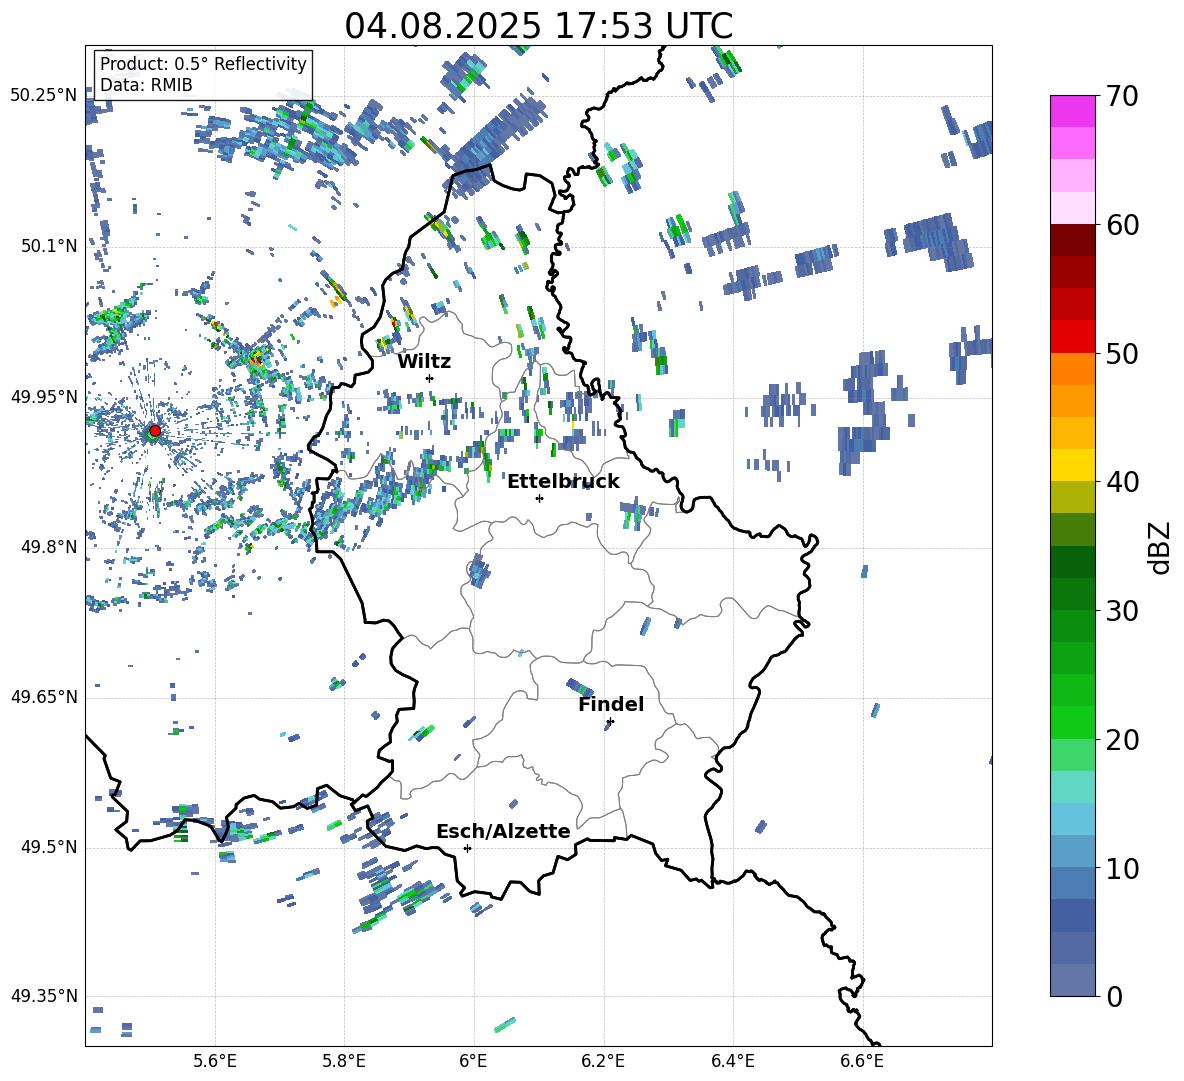Click the 50.1°N latitude label
This screenshot has height=1081, width=1184.
(x=49, y=246)
